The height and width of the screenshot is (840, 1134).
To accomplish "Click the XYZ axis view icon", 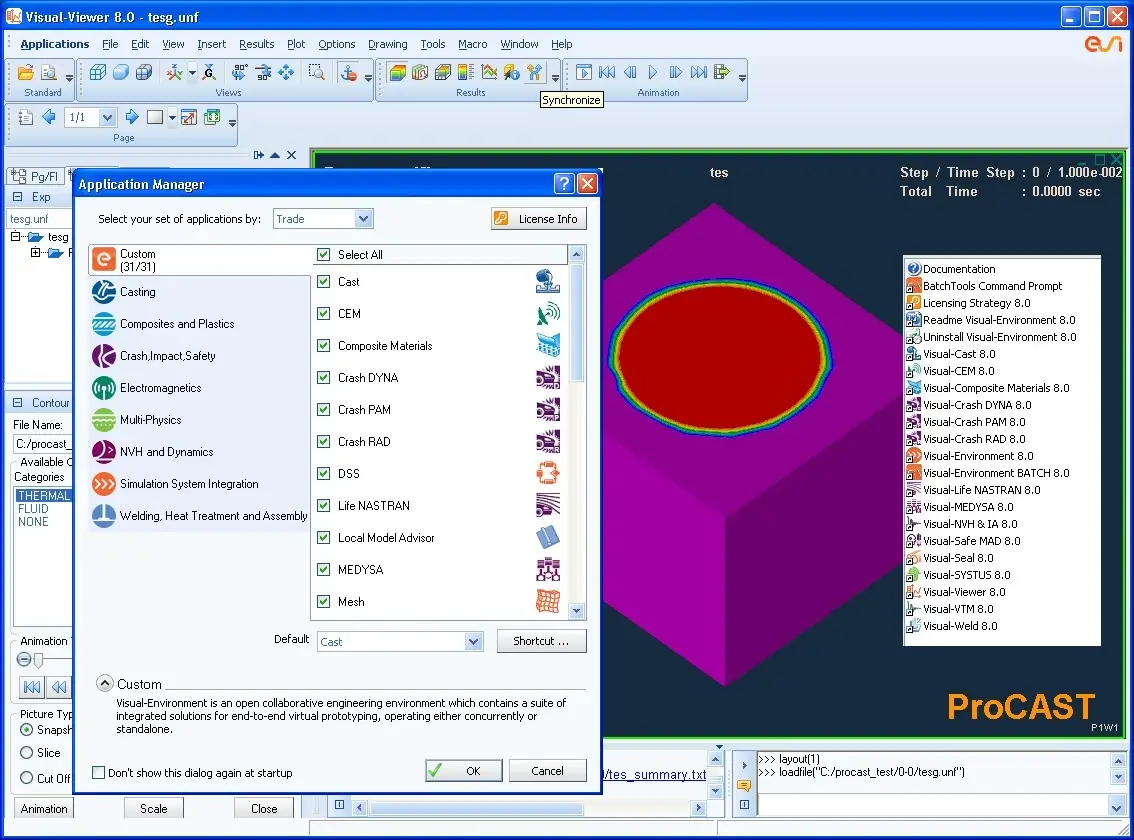I will [x=174, y=72].
